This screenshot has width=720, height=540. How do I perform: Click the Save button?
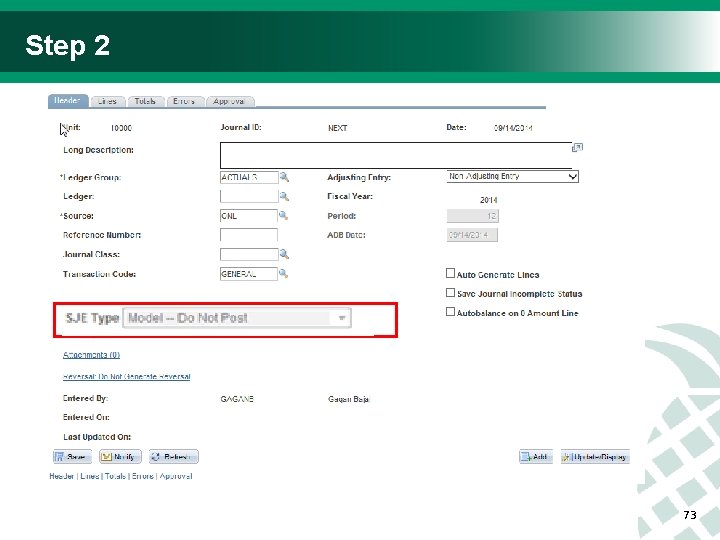[72, 456]
